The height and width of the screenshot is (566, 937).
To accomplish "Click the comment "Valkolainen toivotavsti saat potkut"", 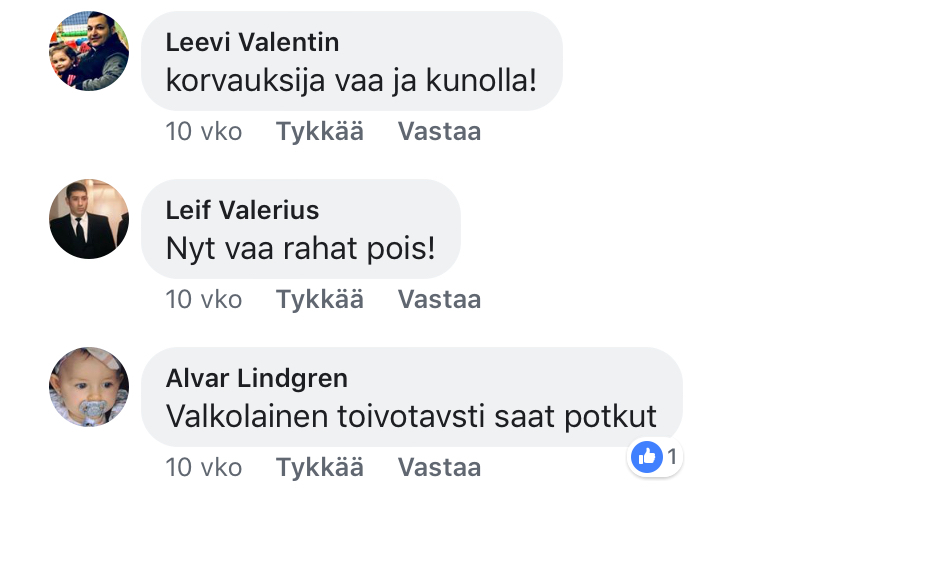I will click(411, 416).
